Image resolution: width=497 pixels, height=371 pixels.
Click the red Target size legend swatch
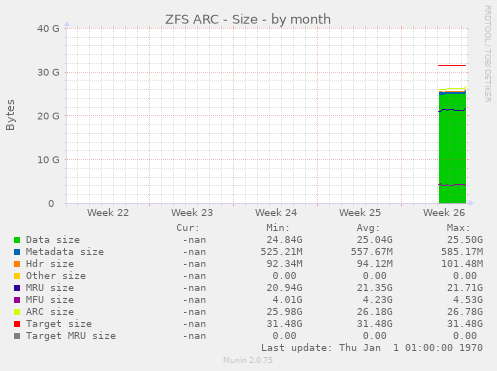click(17, 324)
